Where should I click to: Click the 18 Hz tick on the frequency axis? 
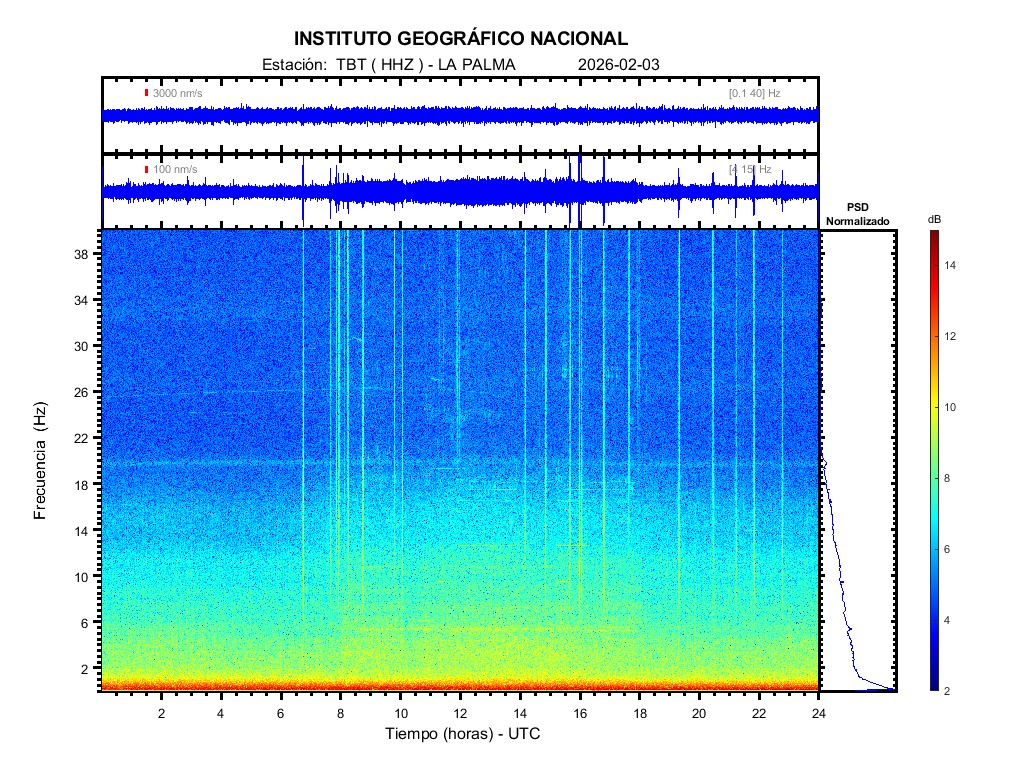(x=84, y=484)
